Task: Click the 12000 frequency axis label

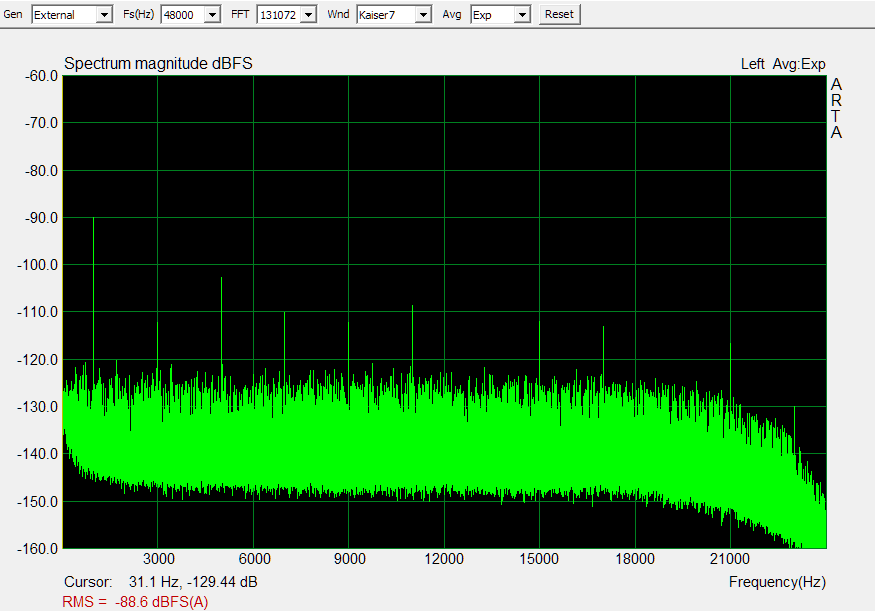Action: tap(444, 559)
